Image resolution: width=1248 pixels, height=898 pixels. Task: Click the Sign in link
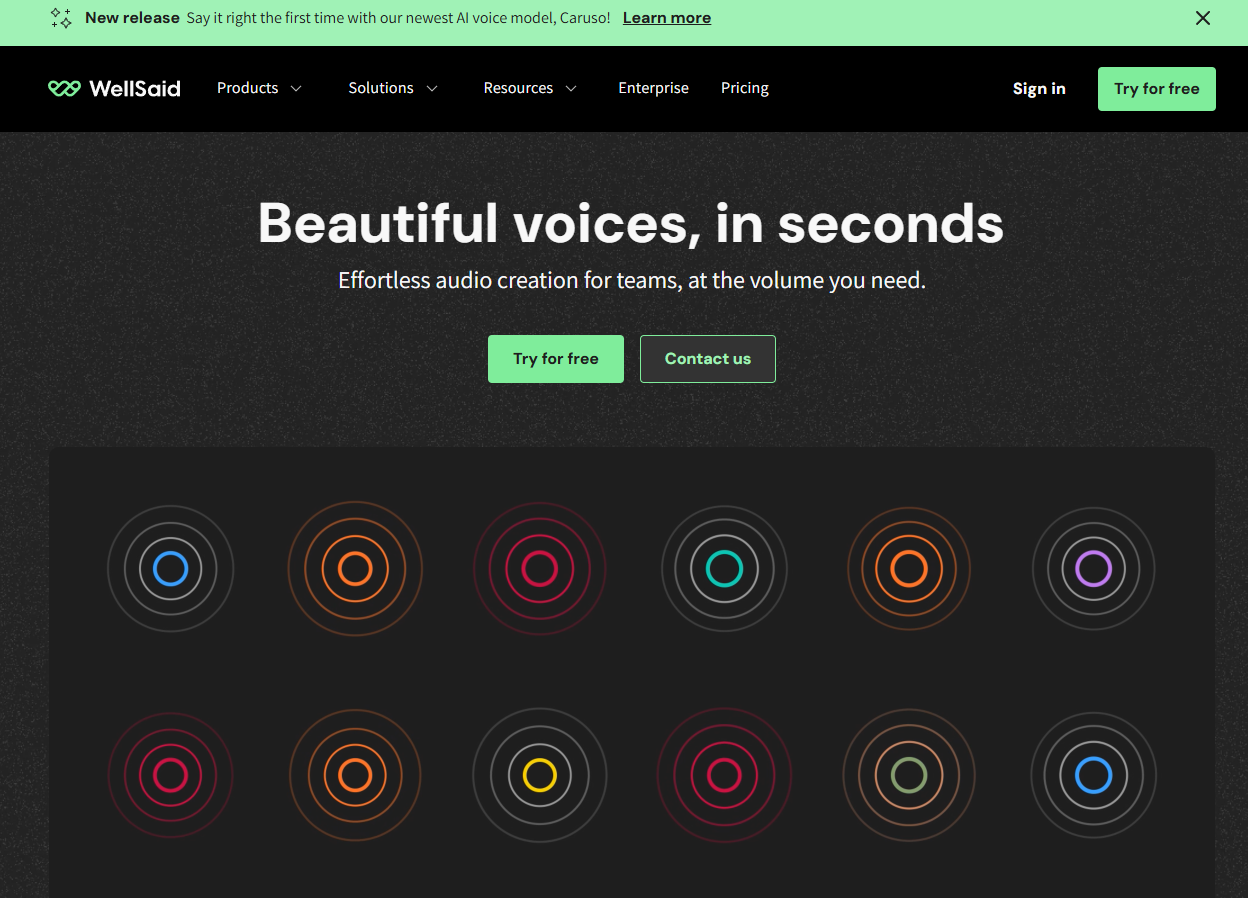(1038, 89)
